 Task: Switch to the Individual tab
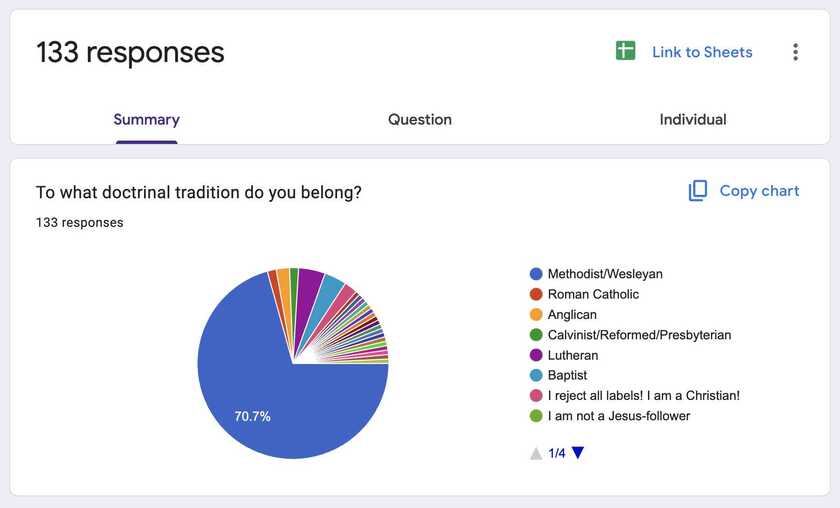point(693,119)
